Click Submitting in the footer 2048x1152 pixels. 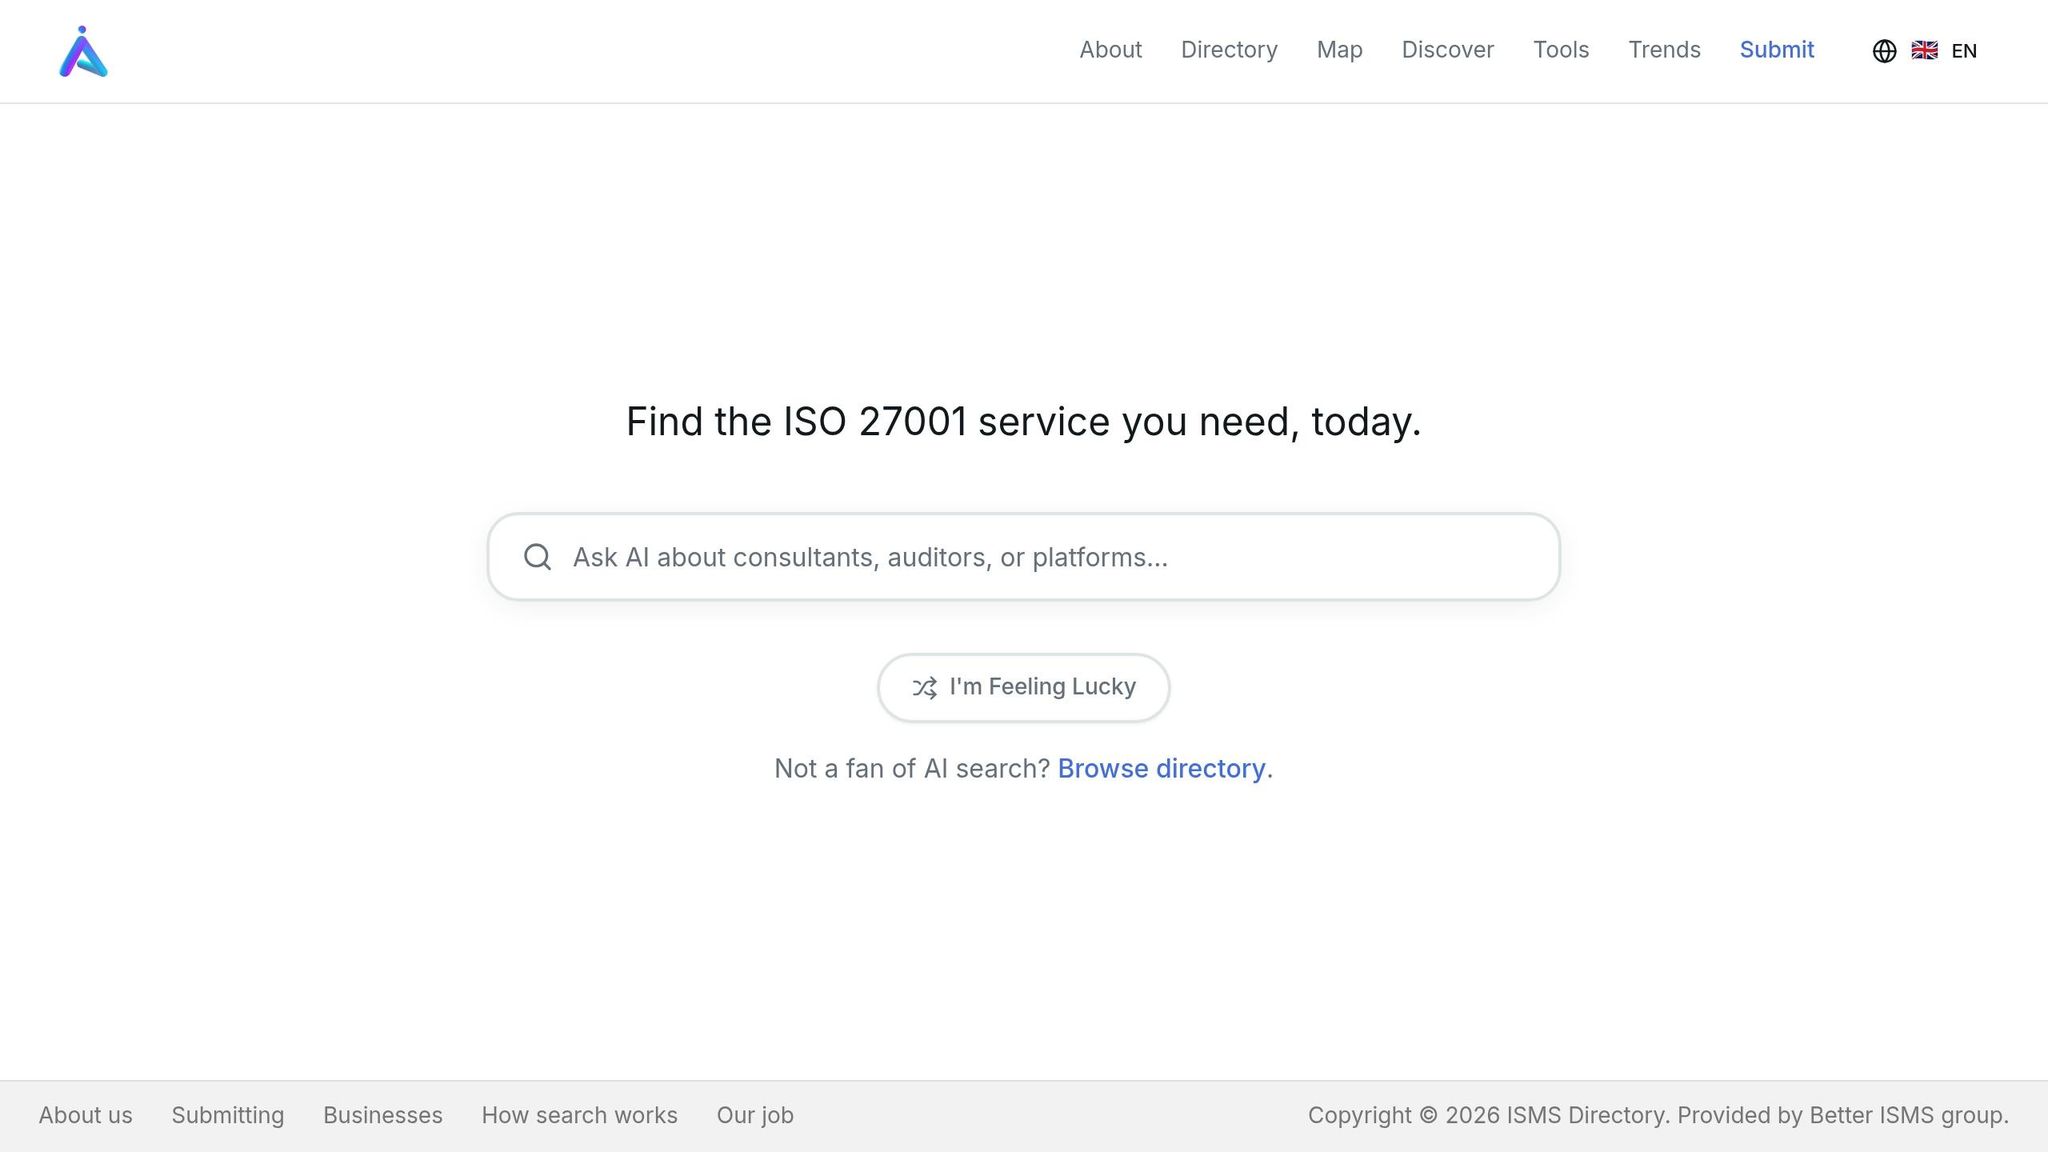click(227, 1114)
